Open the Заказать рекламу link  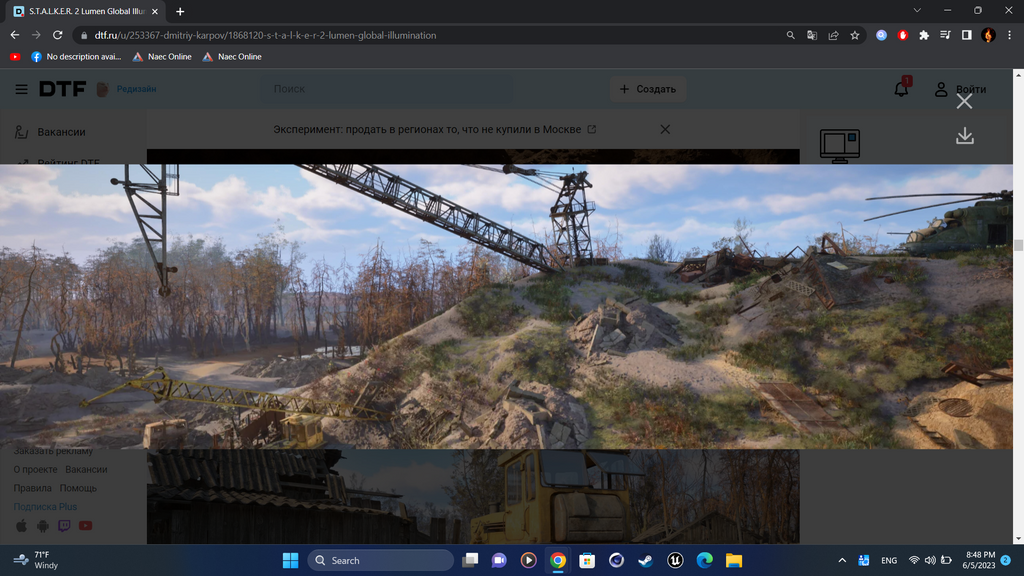click(53, 451)
